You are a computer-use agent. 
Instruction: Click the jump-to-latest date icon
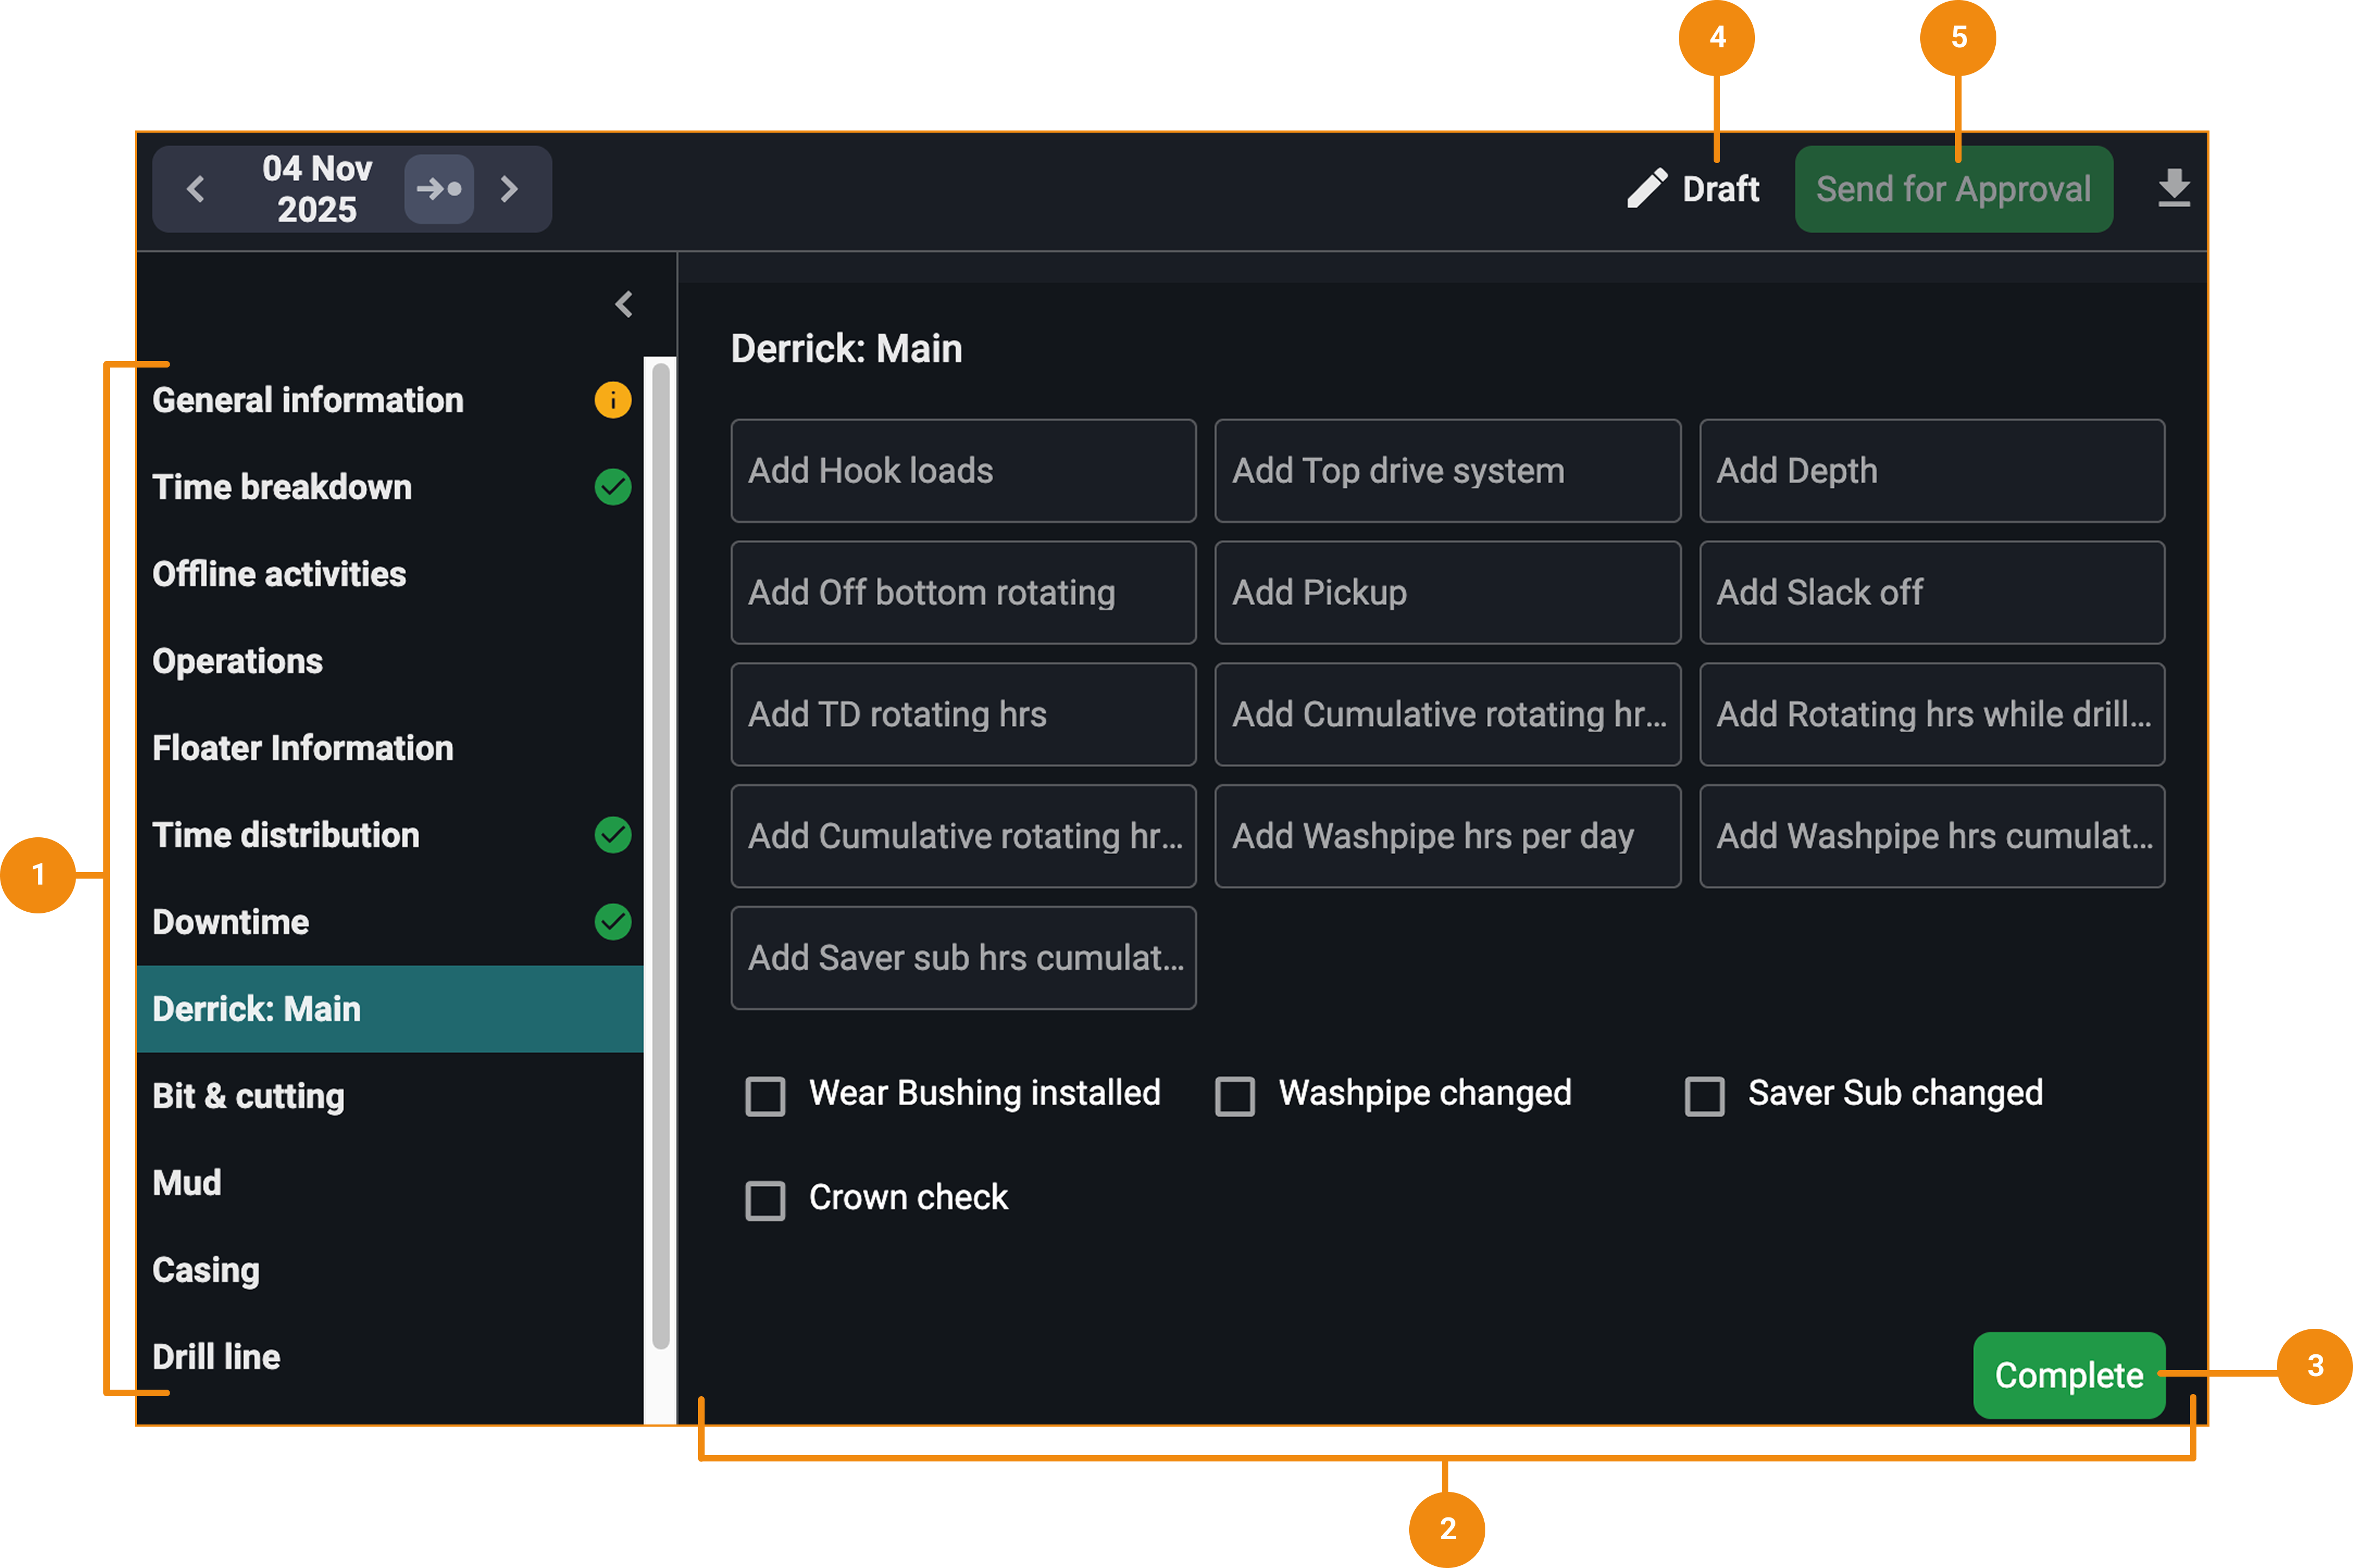(439, 189)
